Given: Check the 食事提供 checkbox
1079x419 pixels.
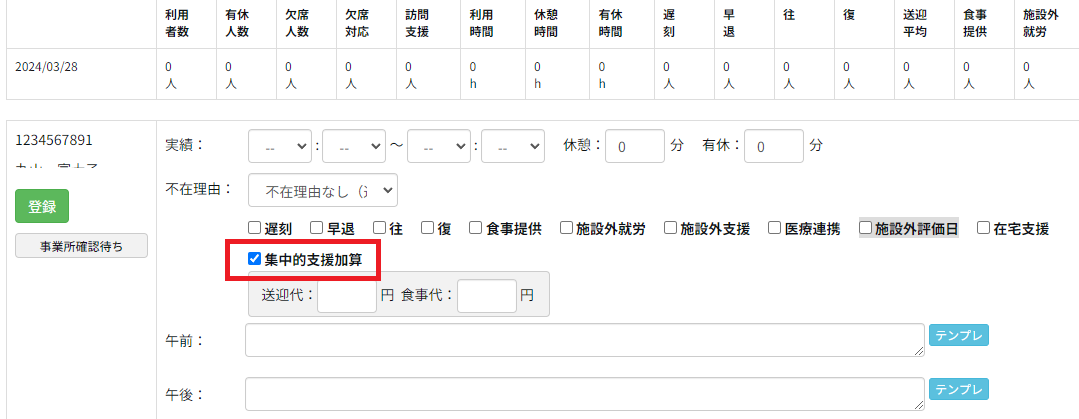Looking at the screenshot, I should pyautogui.click(x=476, y=228).
